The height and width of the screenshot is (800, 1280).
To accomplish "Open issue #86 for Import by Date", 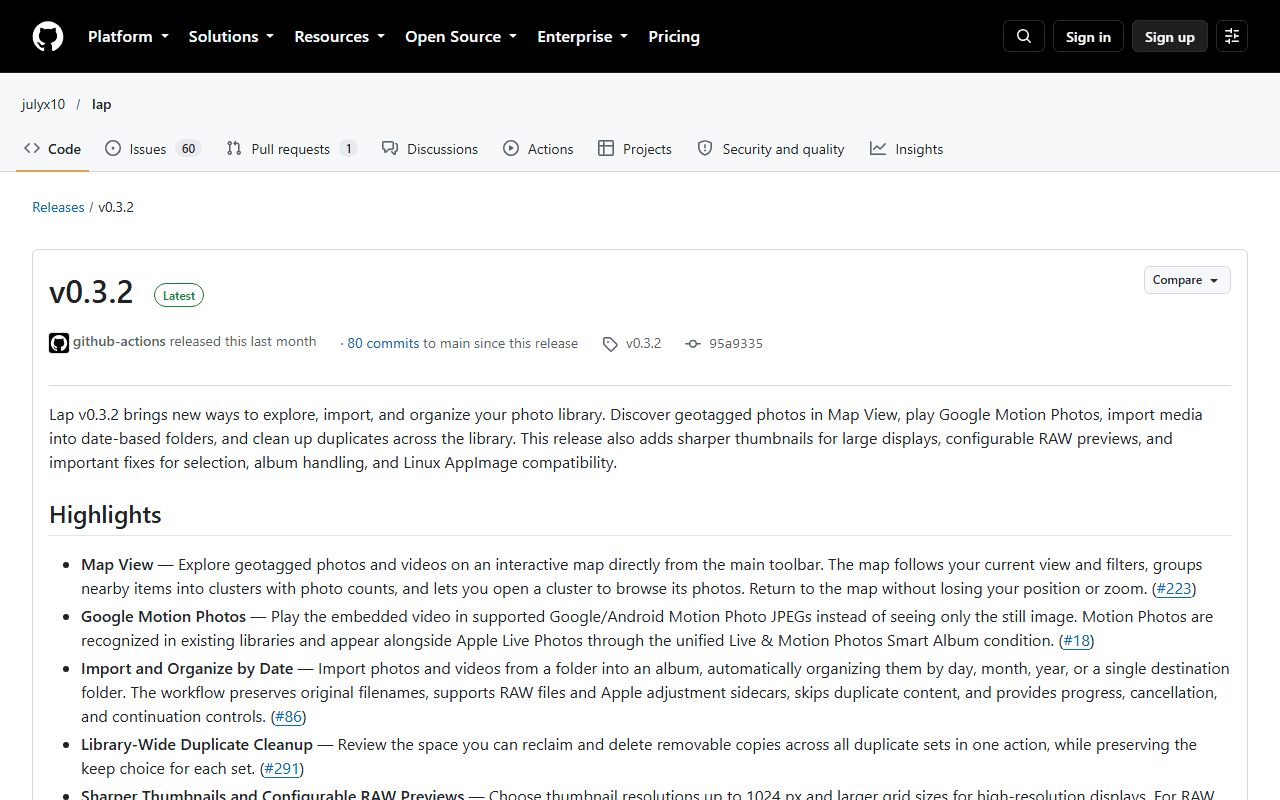I will click(289, 716).
